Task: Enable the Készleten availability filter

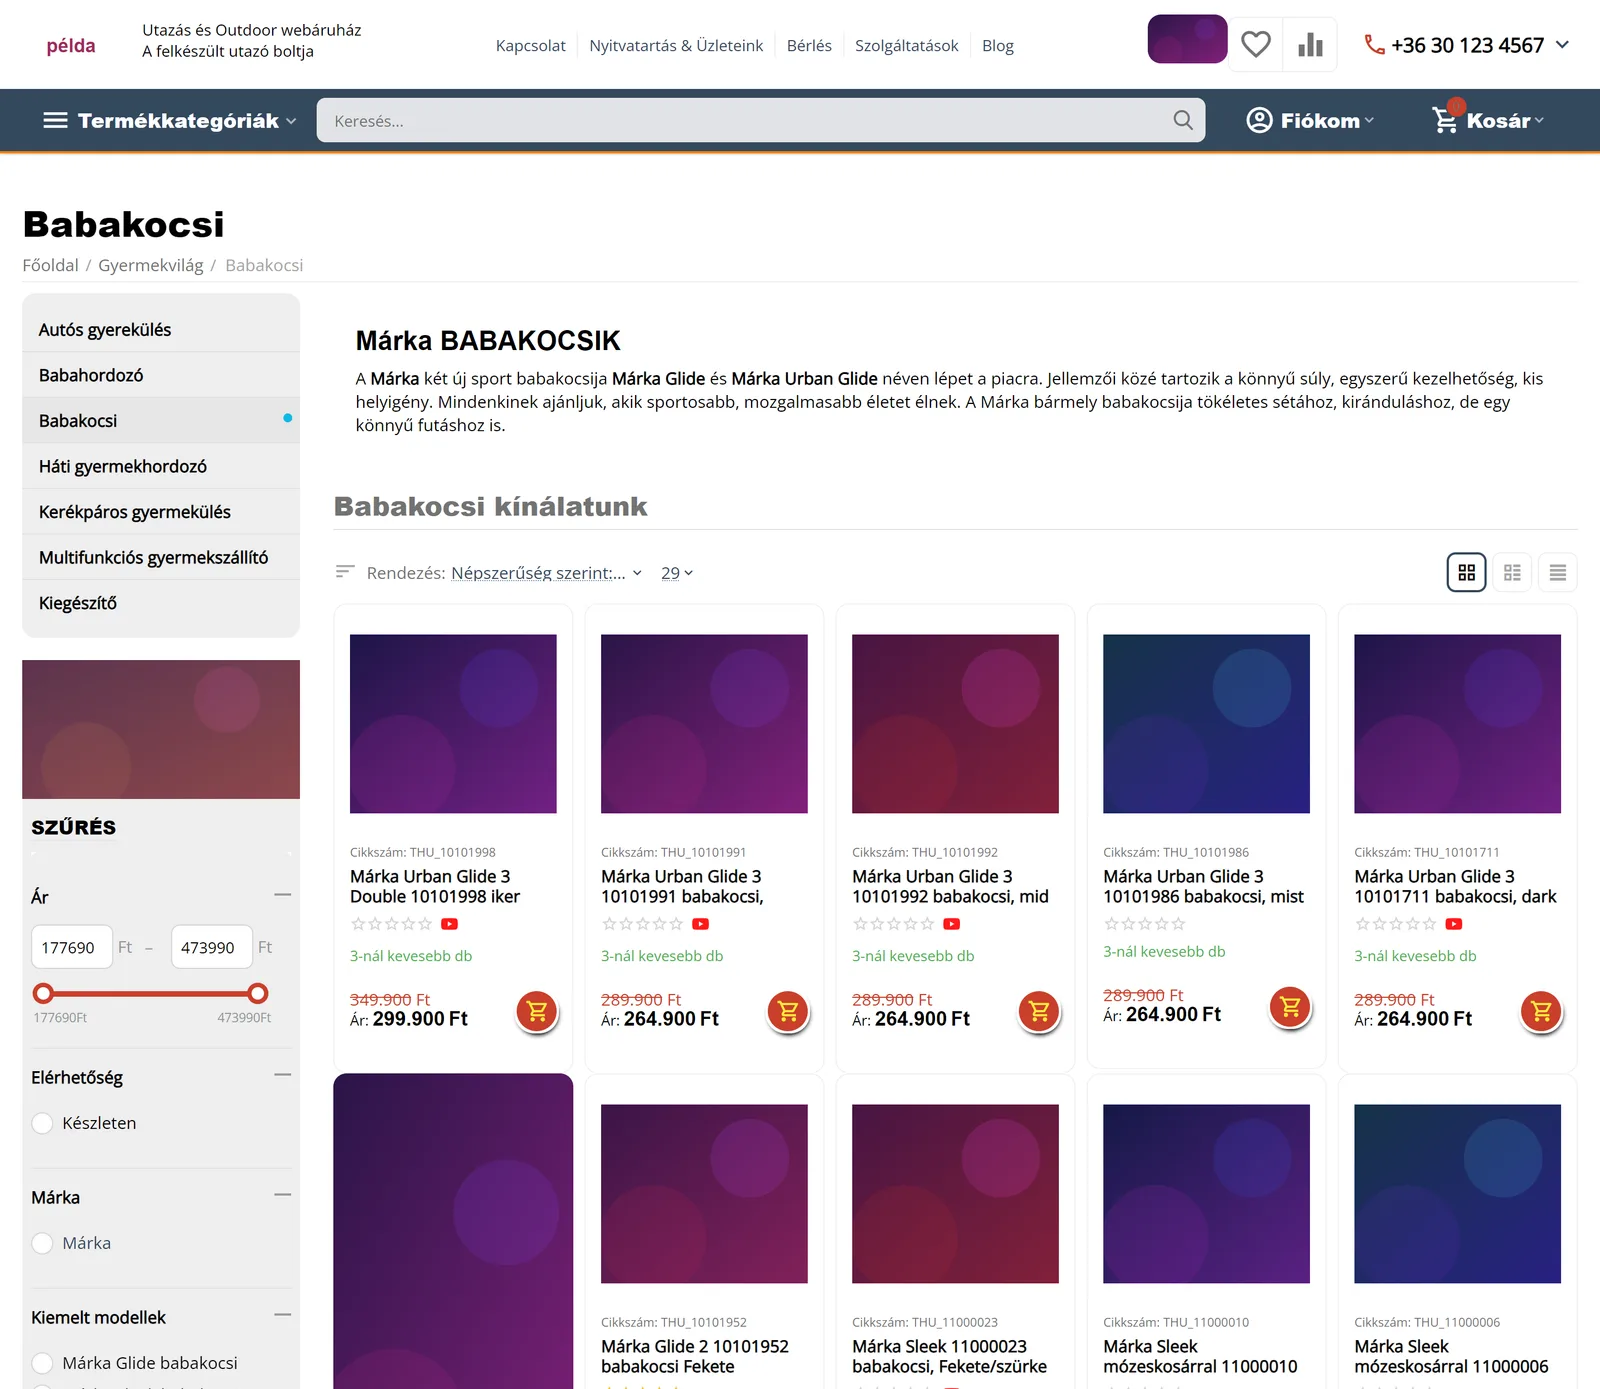Action: coord(43,1123)
